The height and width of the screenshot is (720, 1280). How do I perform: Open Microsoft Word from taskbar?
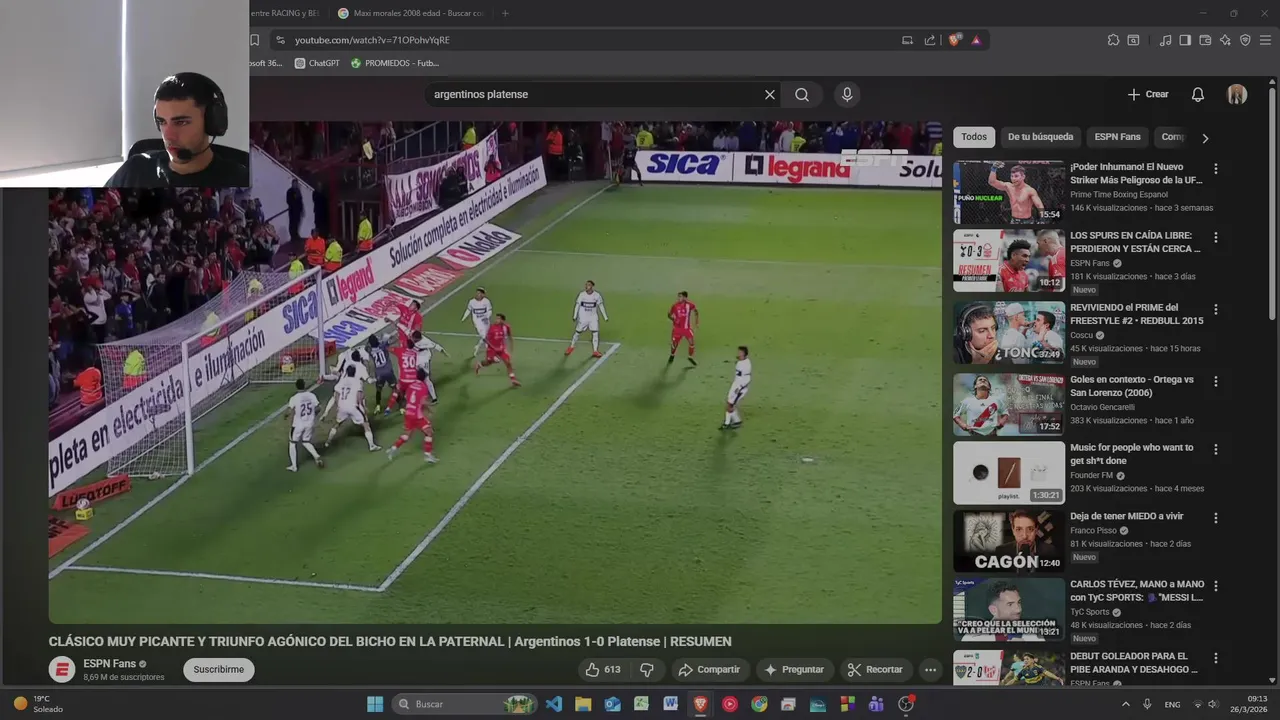pyautogui.click(x=670, y=704)
